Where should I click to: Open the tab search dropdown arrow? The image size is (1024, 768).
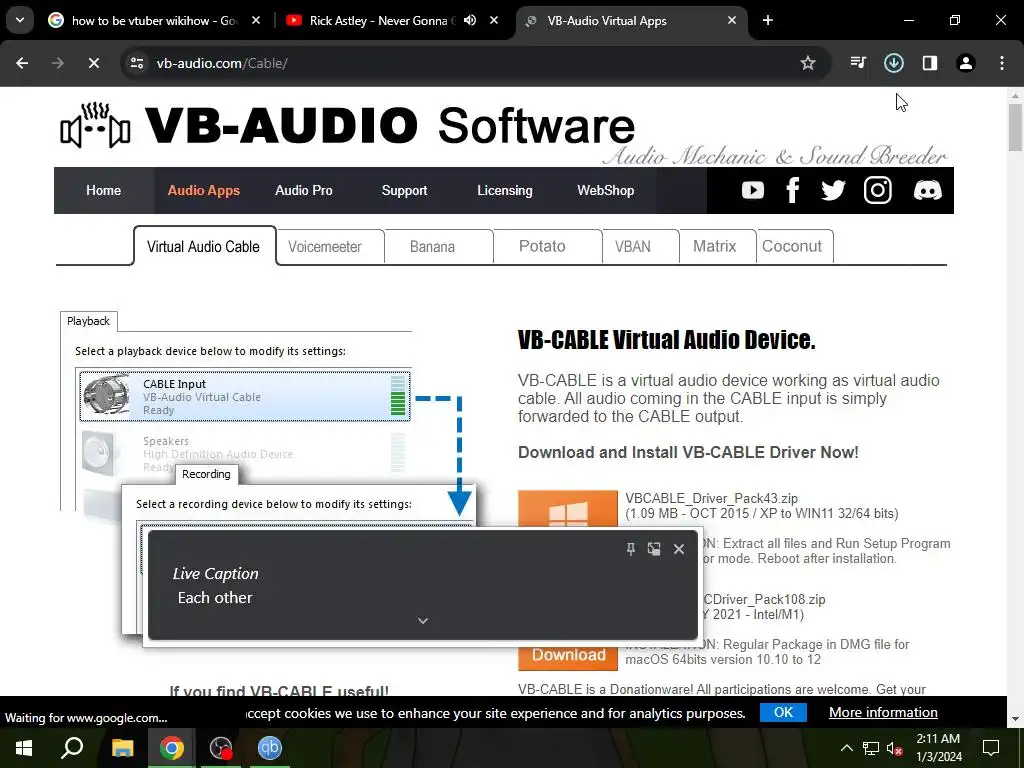20,20
